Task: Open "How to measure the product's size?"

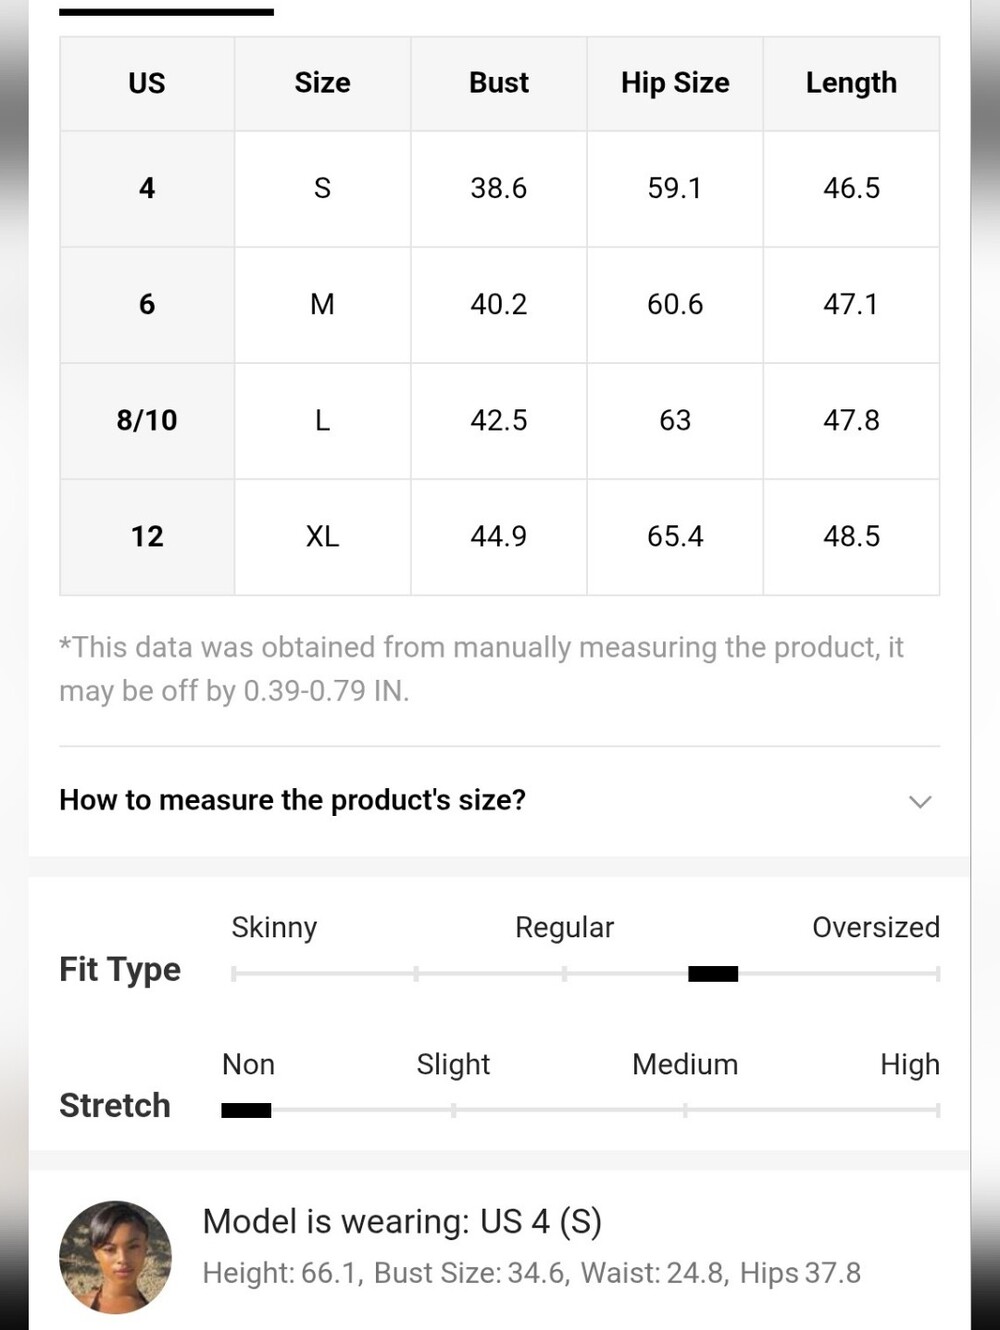Action: [292, 800]
